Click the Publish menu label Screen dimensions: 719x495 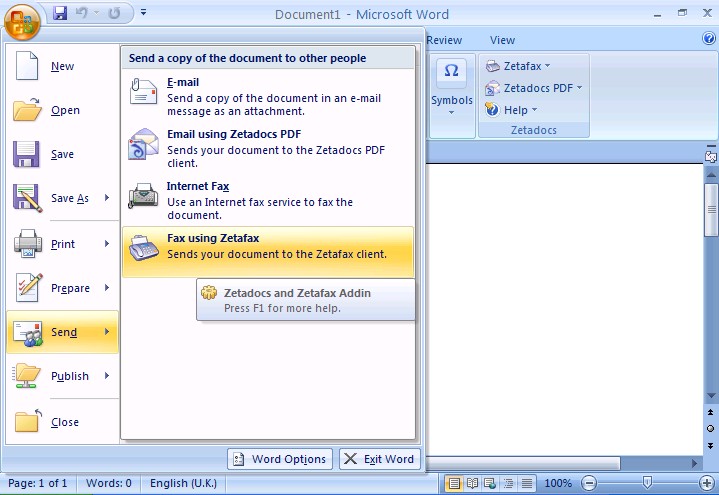(x=70, y=376)
